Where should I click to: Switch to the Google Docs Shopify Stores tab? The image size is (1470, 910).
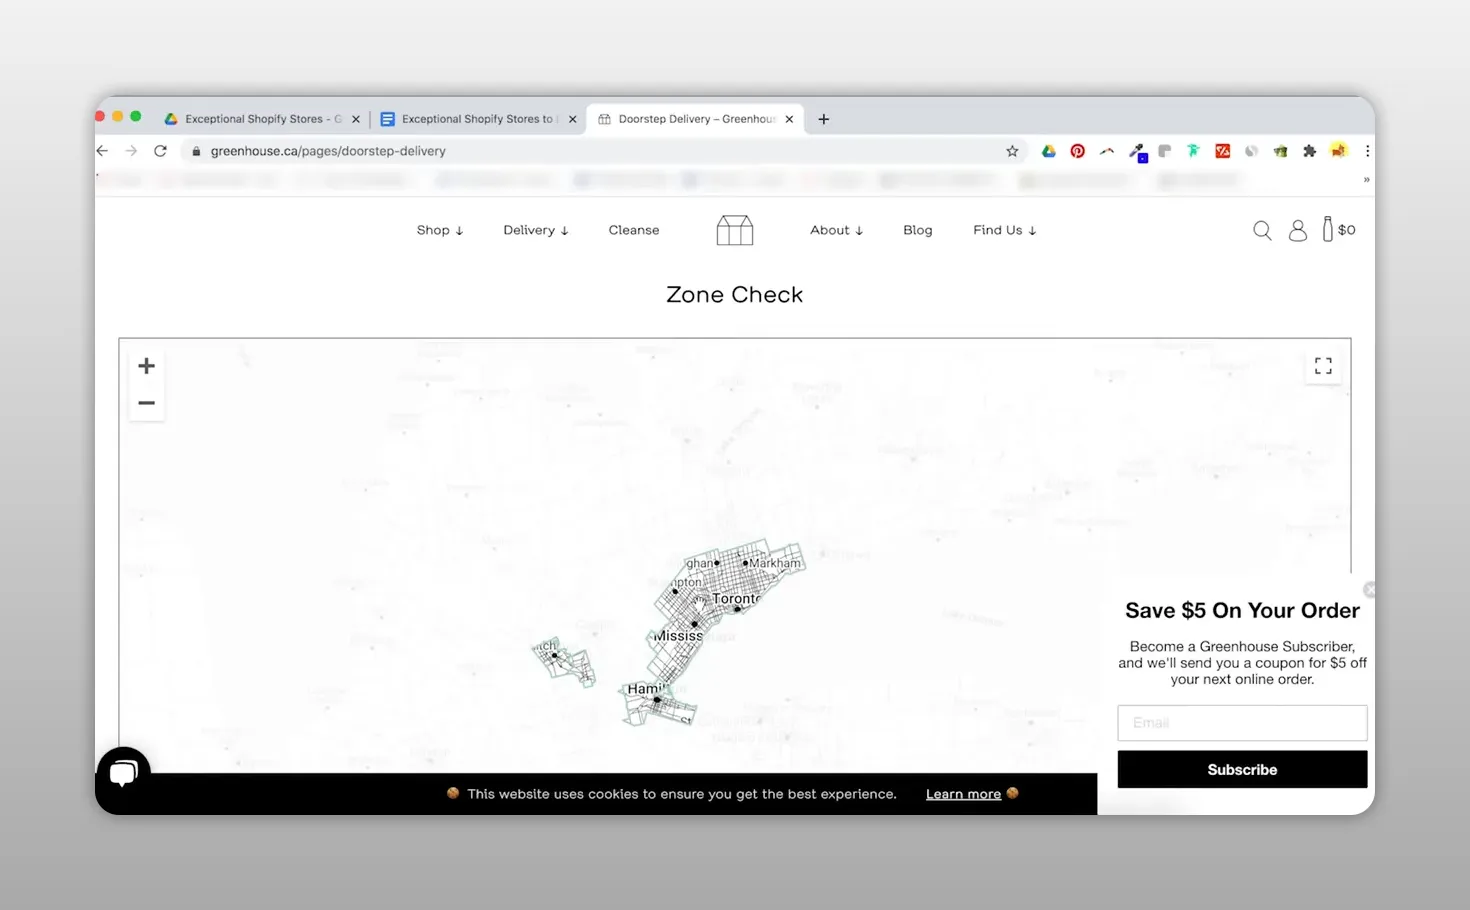[x=477, y=119]
